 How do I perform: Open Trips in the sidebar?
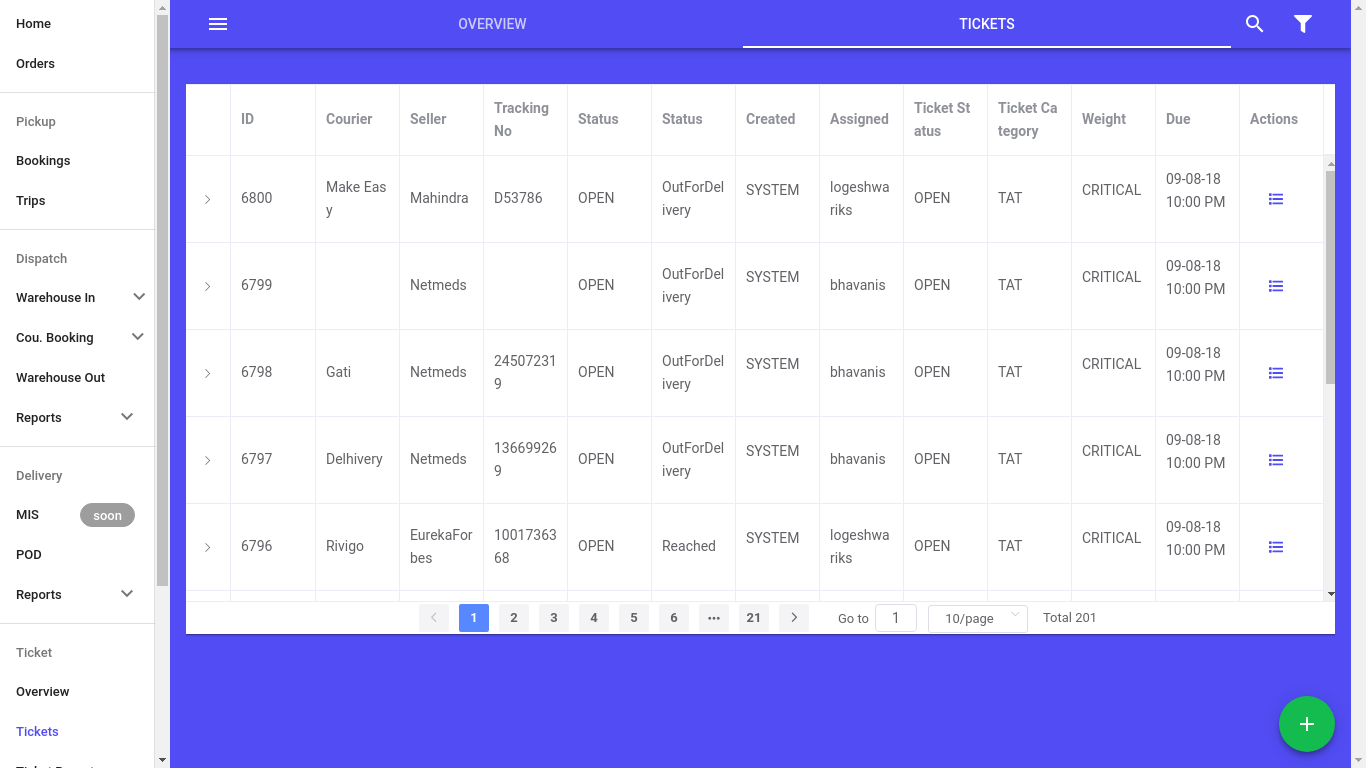click(x=31, y=200)
